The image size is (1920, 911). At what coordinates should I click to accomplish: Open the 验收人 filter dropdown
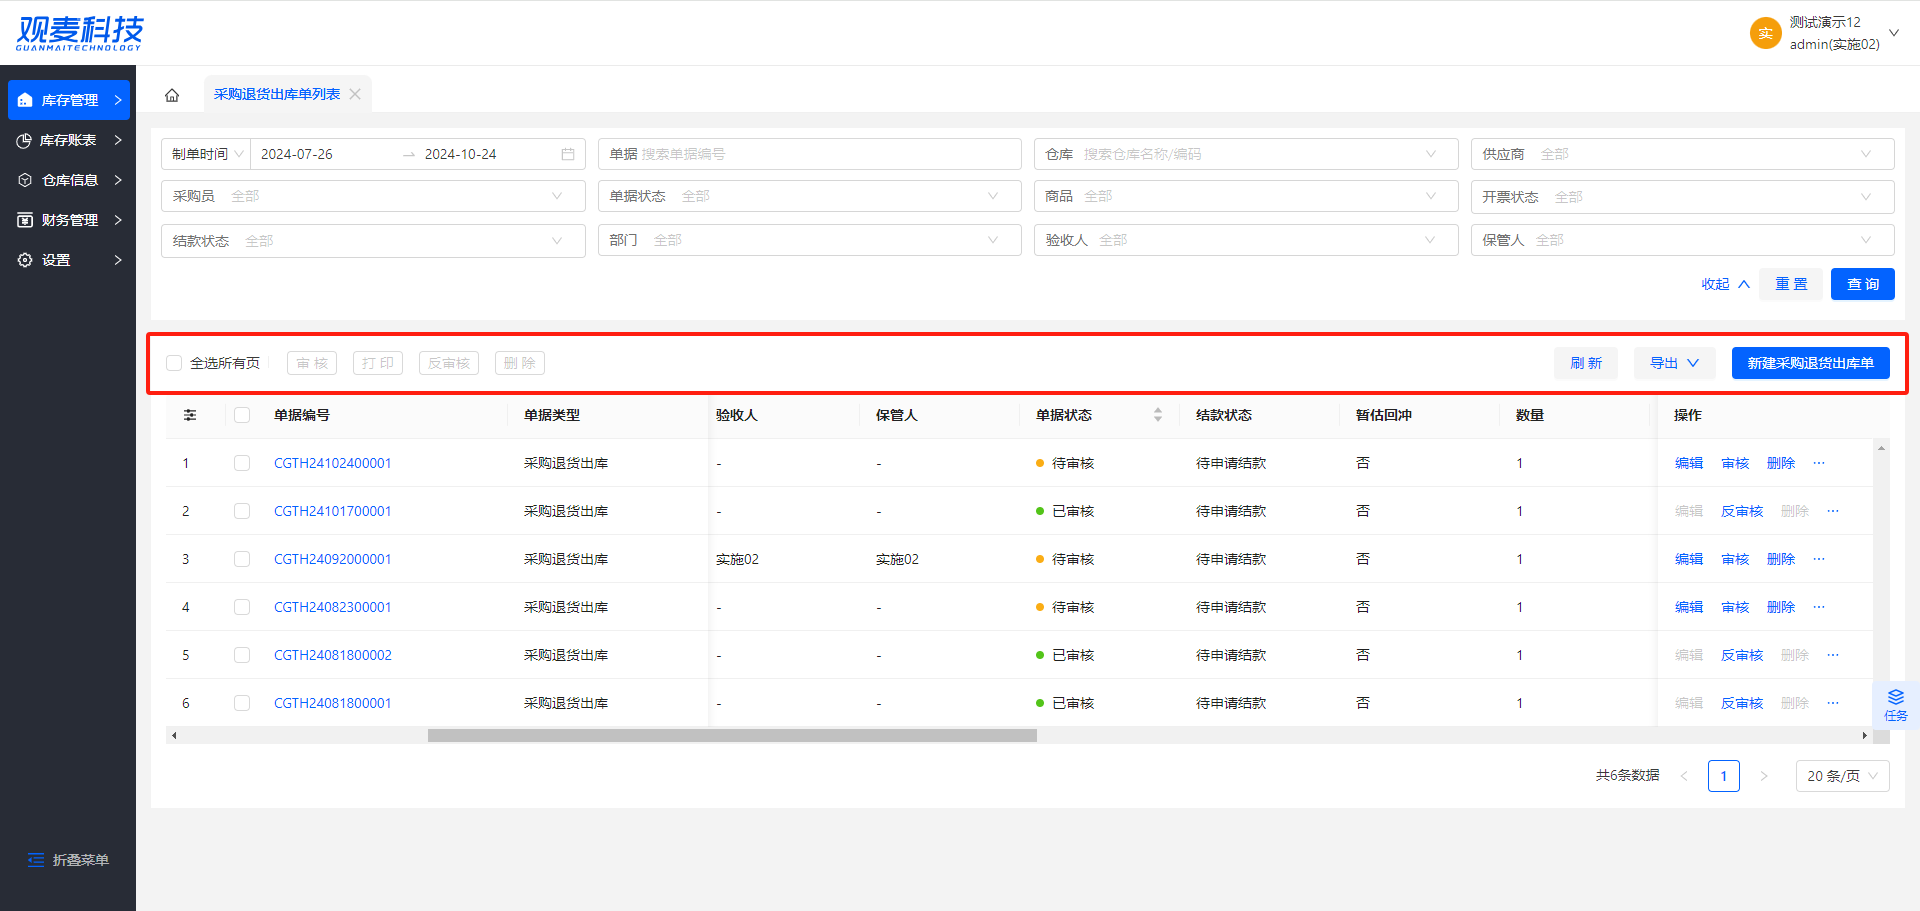(x=1246, y=240)
